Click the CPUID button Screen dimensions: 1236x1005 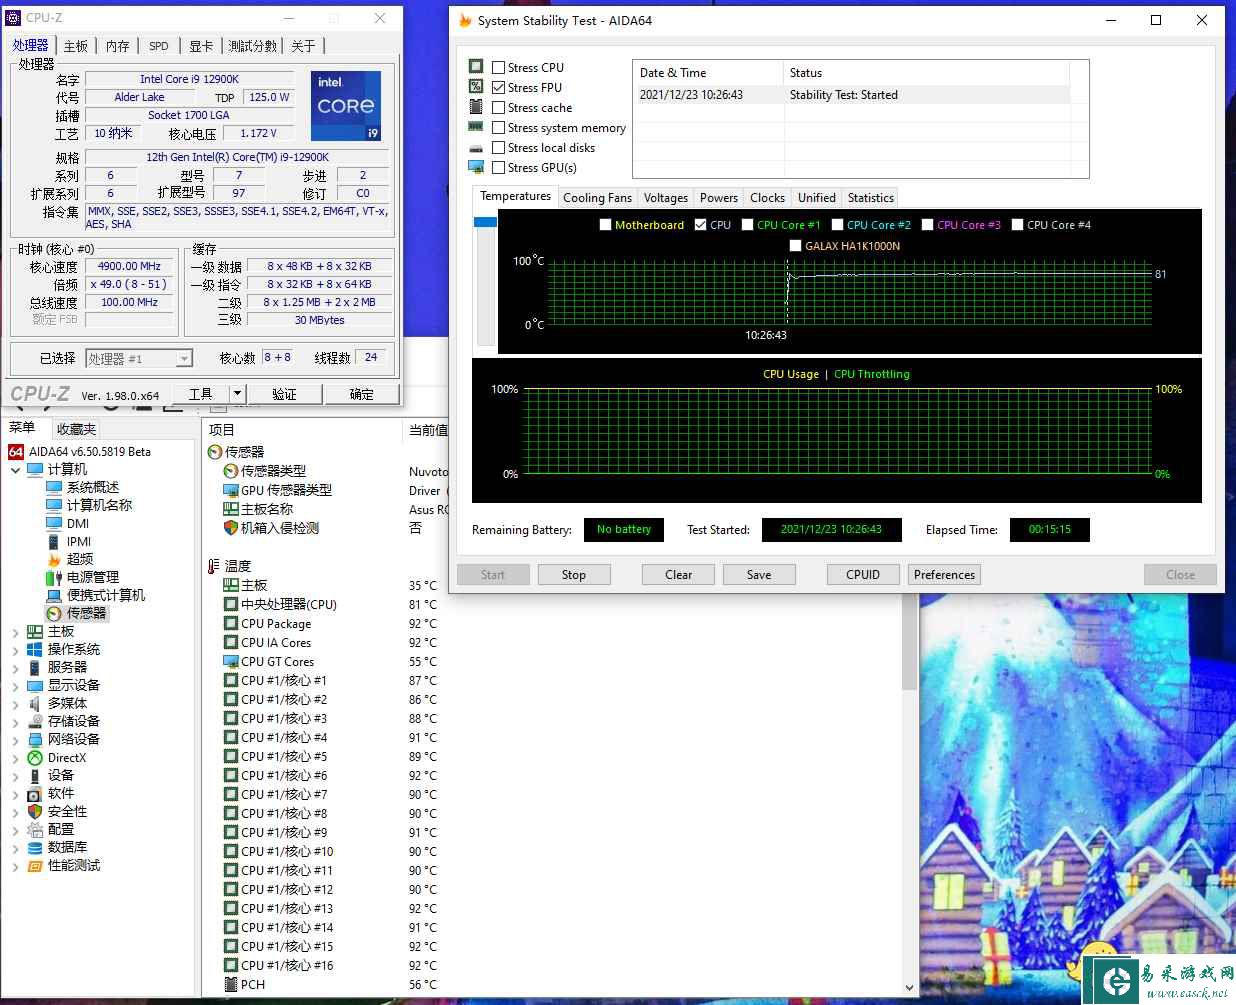tap(863, 575)
